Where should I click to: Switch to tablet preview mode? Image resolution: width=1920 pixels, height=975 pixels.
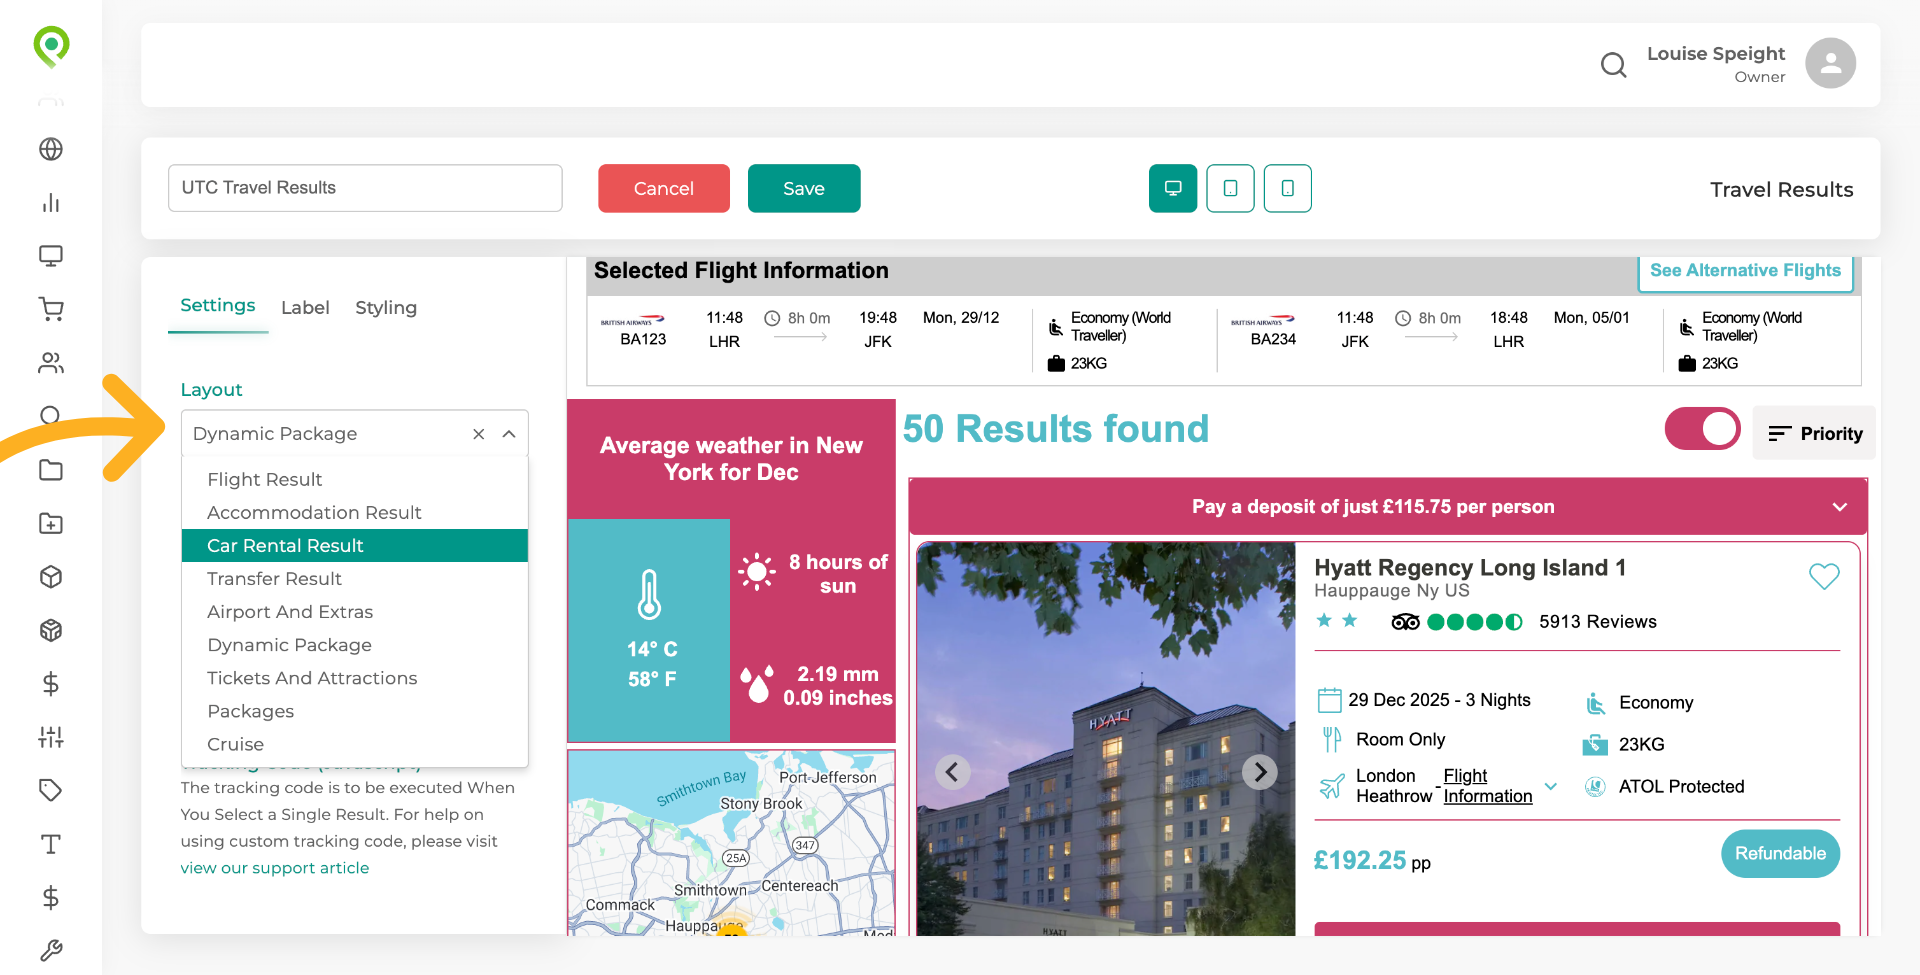pyautogui.click(x=1230, y=188)
